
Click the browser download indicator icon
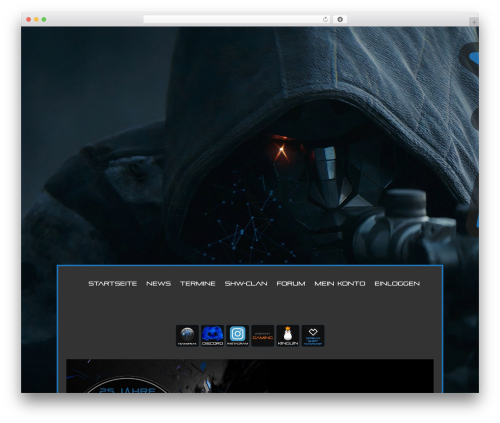pos(340,20)
